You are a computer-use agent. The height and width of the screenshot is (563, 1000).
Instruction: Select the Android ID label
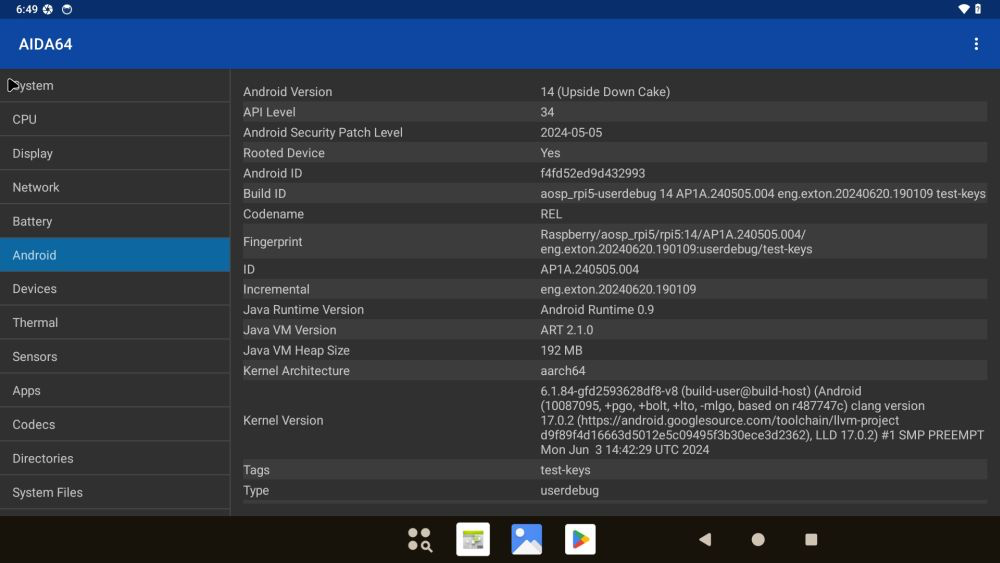tap(272, 173)
